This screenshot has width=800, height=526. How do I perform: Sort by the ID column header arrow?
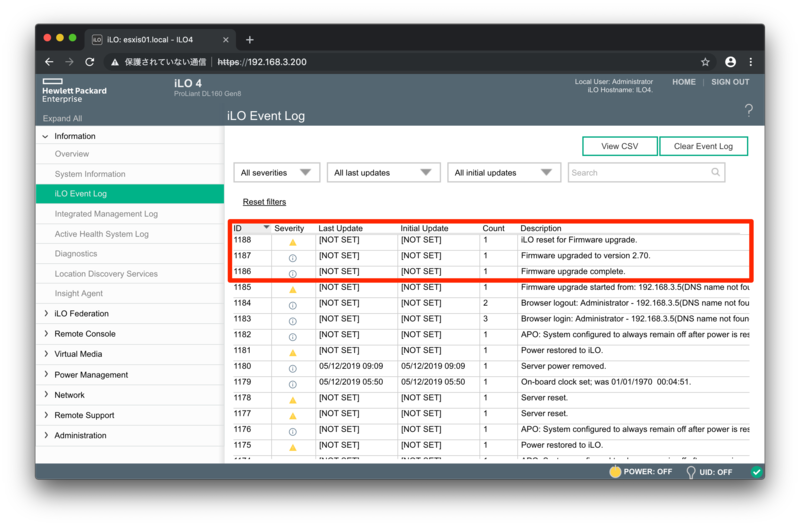266,227
